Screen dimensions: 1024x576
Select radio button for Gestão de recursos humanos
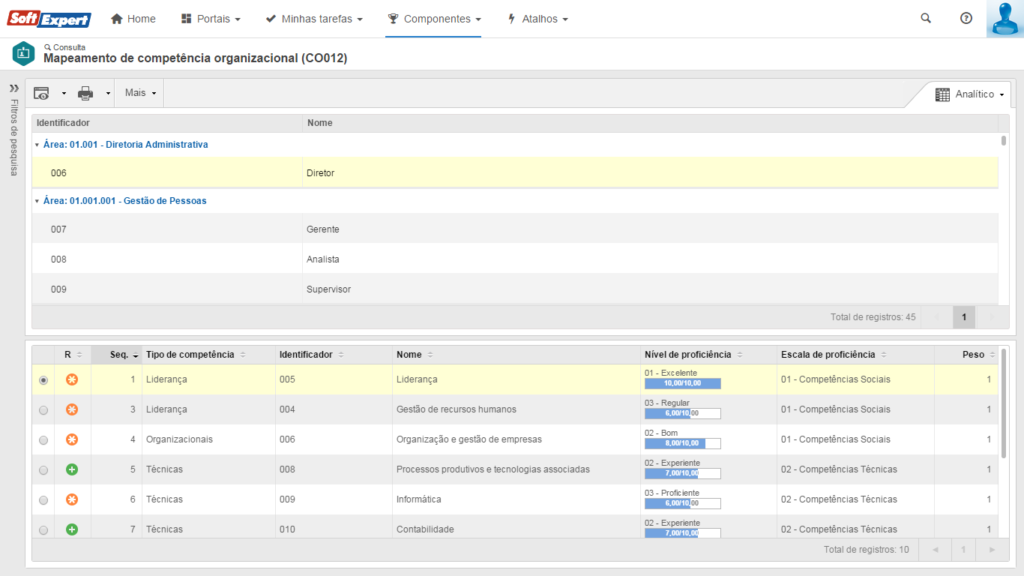(43, 410)
